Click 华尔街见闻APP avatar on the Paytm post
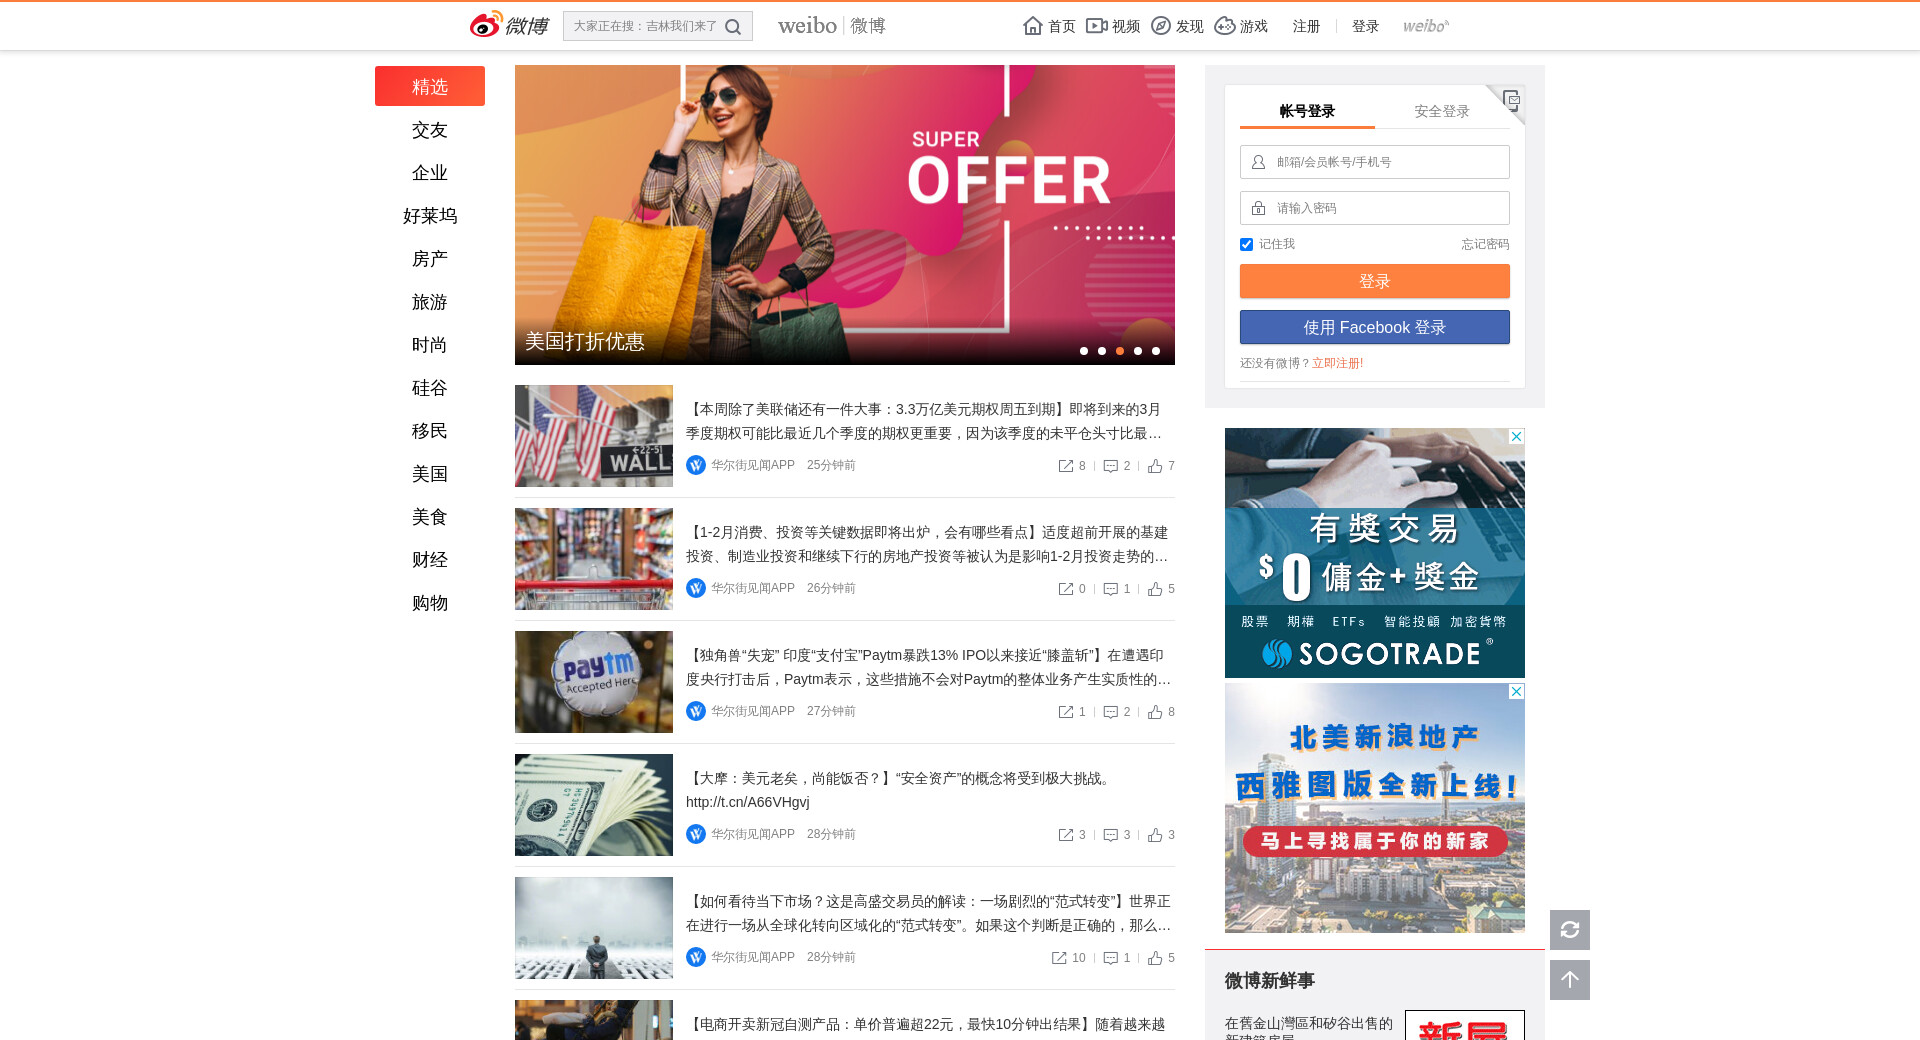Viewport: 1920px width, 1040px height. point(696,711)
